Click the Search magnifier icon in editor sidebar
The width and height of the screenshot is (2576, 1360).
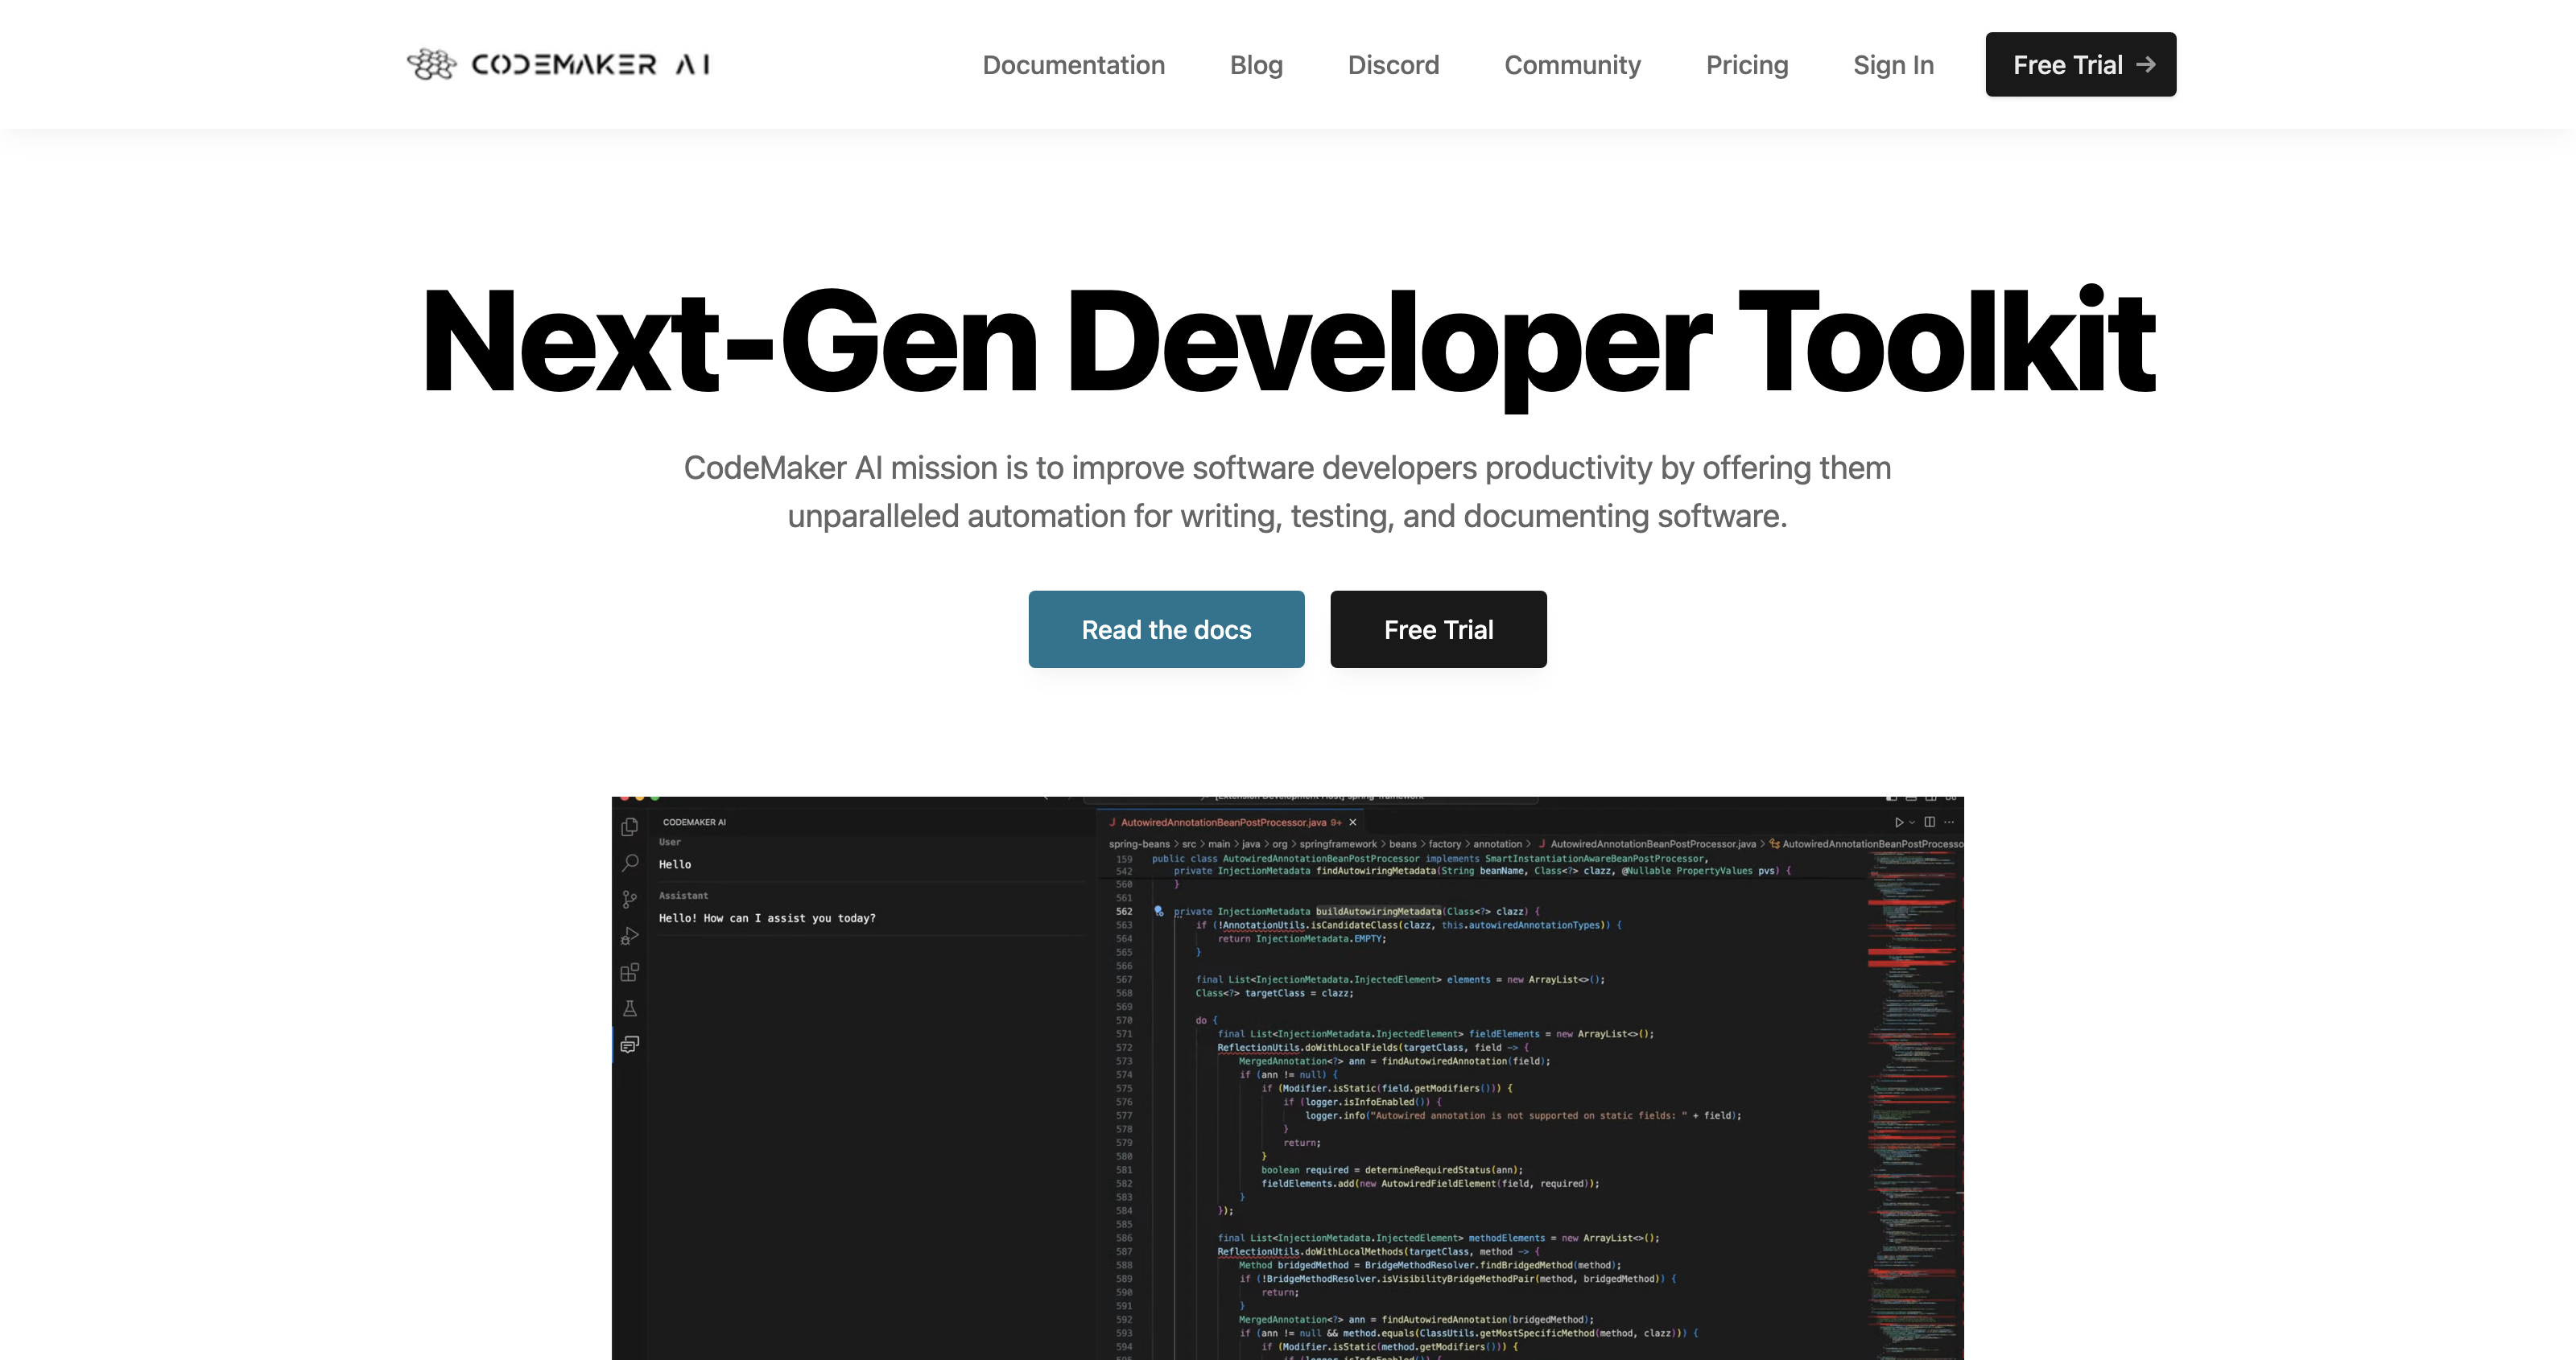pyautogui.click(x=629, y=862)
